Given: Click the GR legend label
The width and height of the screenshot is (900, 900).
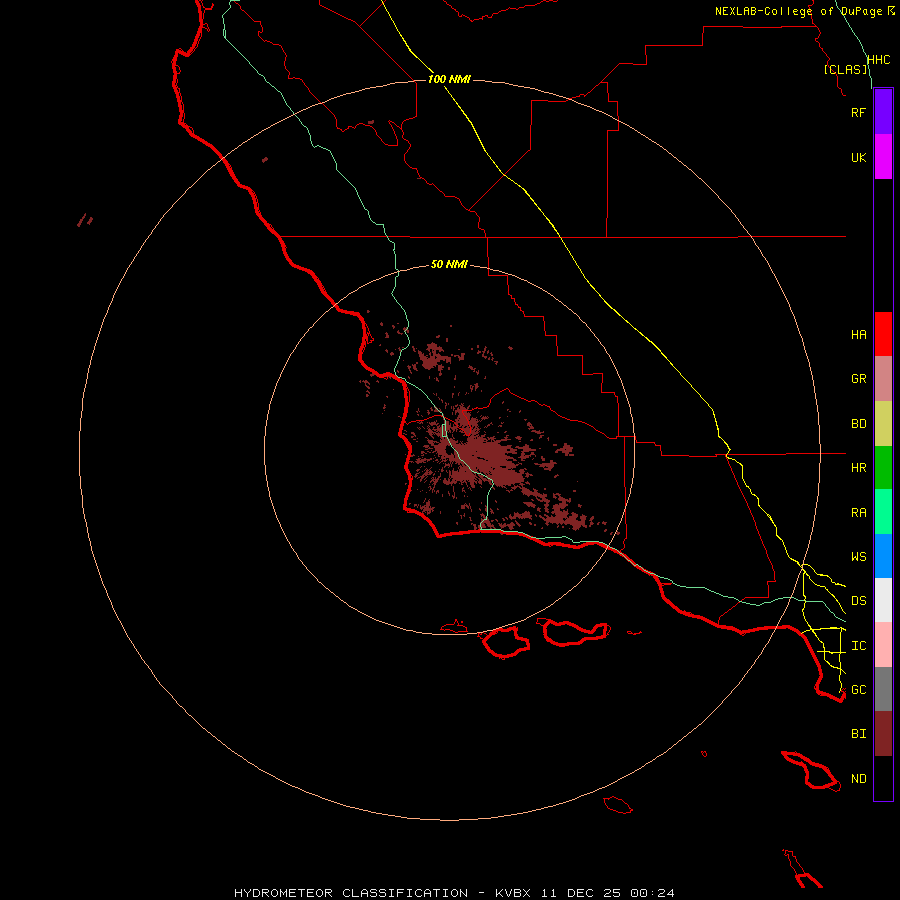Looking at the screenshot, I should click(858, 379).
